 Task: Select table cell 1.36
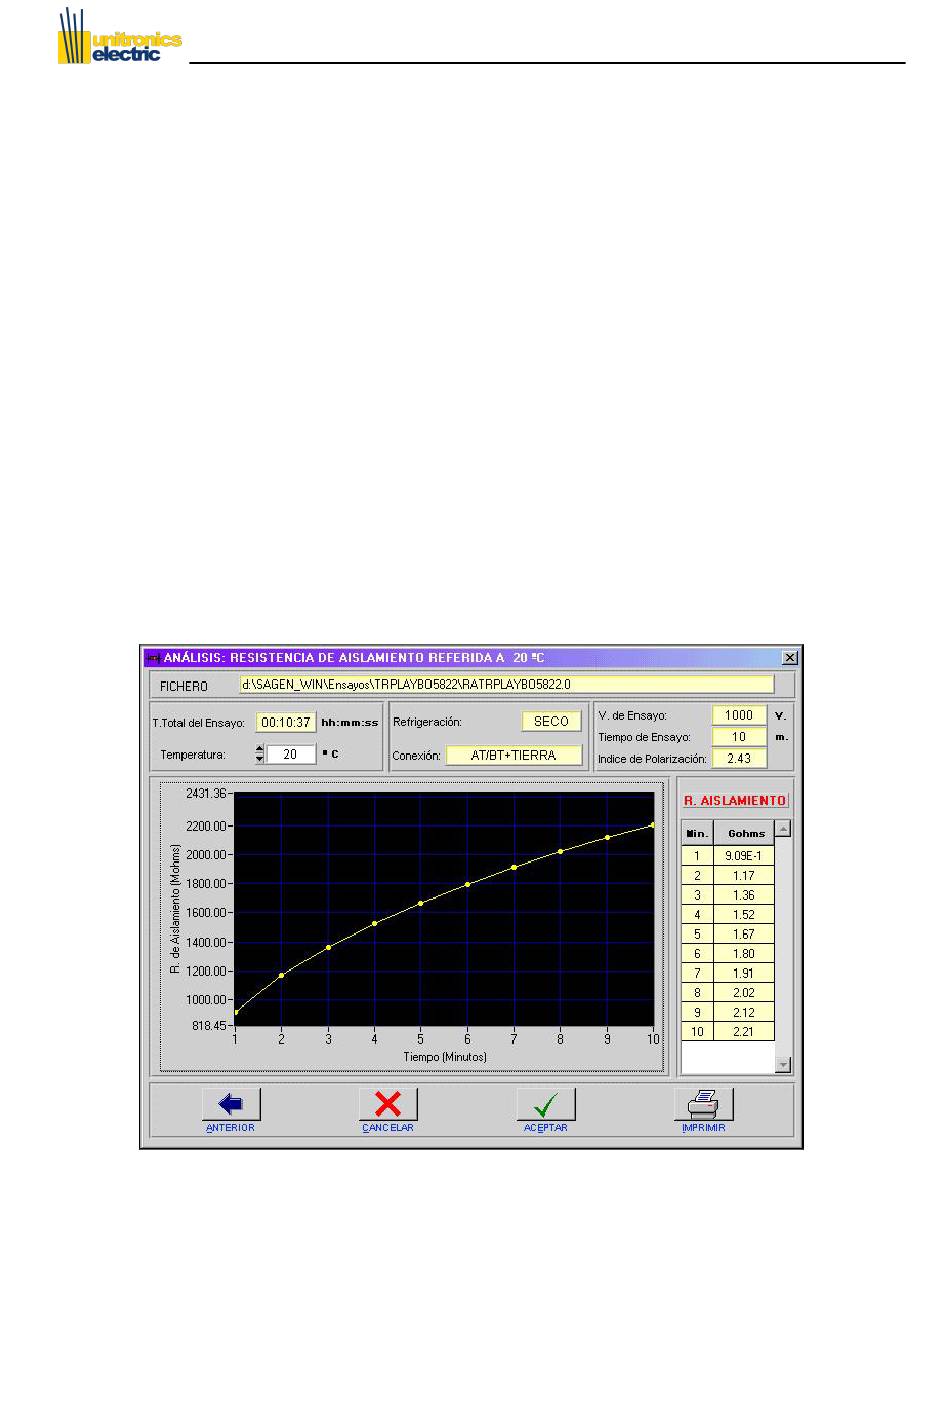click(x=744, y=895)
